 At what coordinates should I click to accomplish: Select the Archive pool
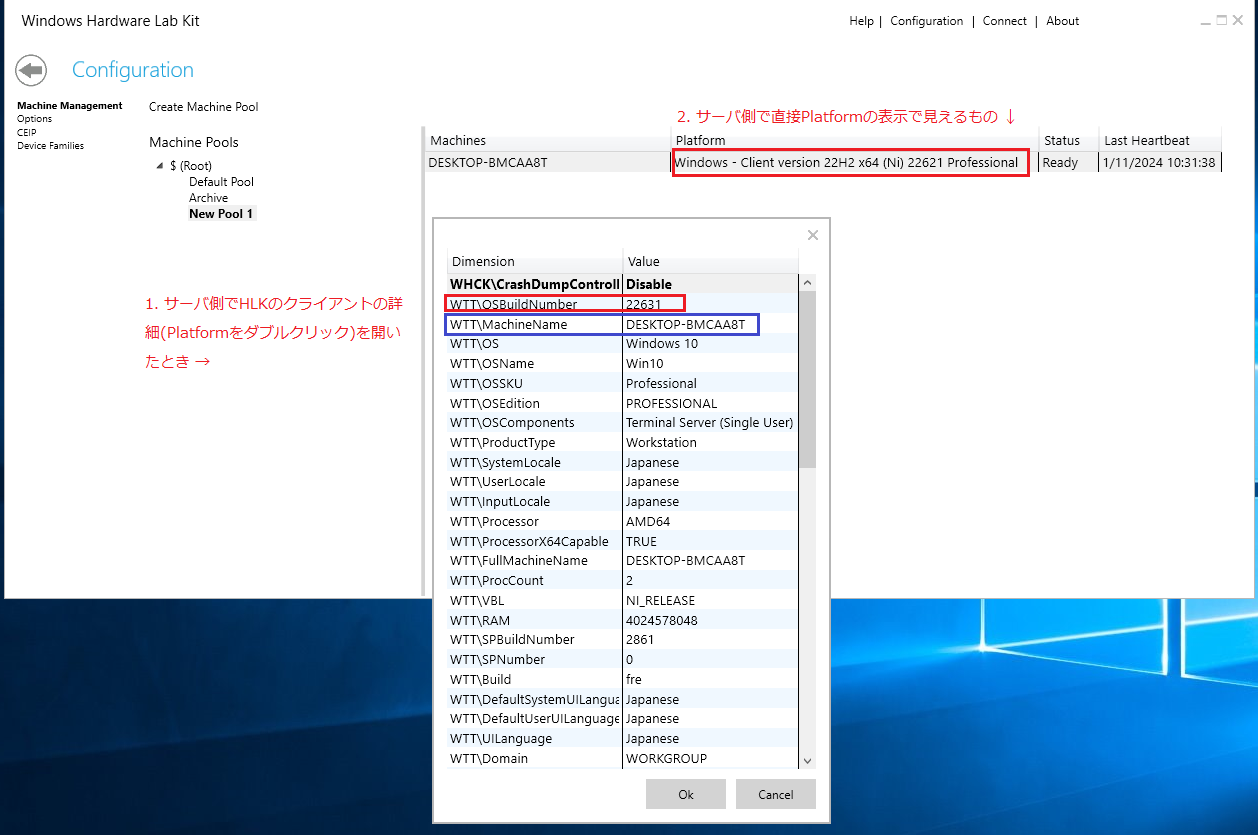coord(208,197)
